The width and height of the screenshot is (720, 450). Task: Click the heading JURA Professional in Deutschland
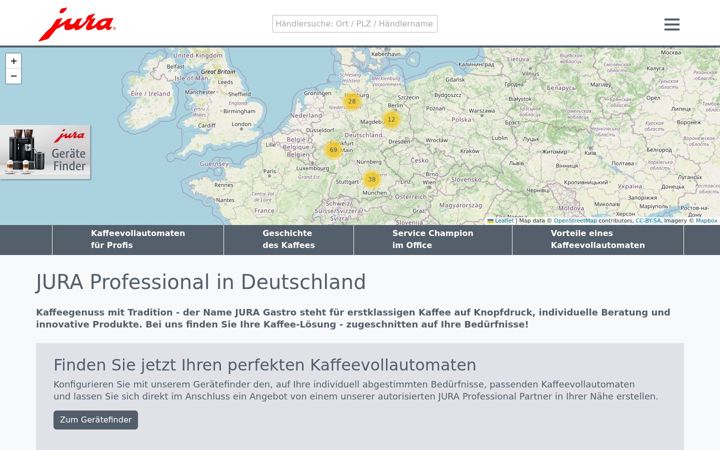click(201, 282)
